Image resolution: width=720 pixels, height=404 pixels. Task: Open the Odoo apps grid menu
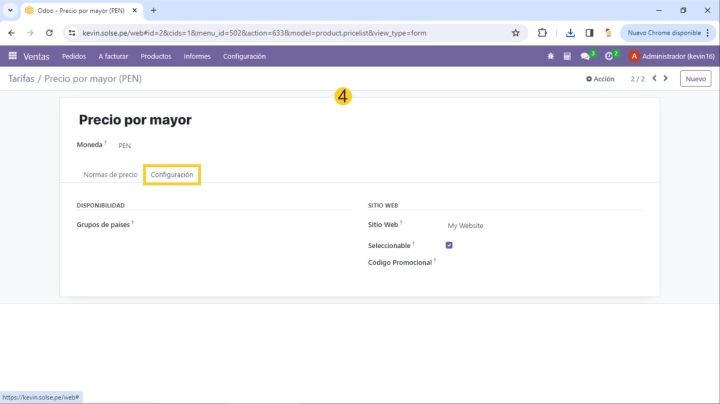coord(13,56)
